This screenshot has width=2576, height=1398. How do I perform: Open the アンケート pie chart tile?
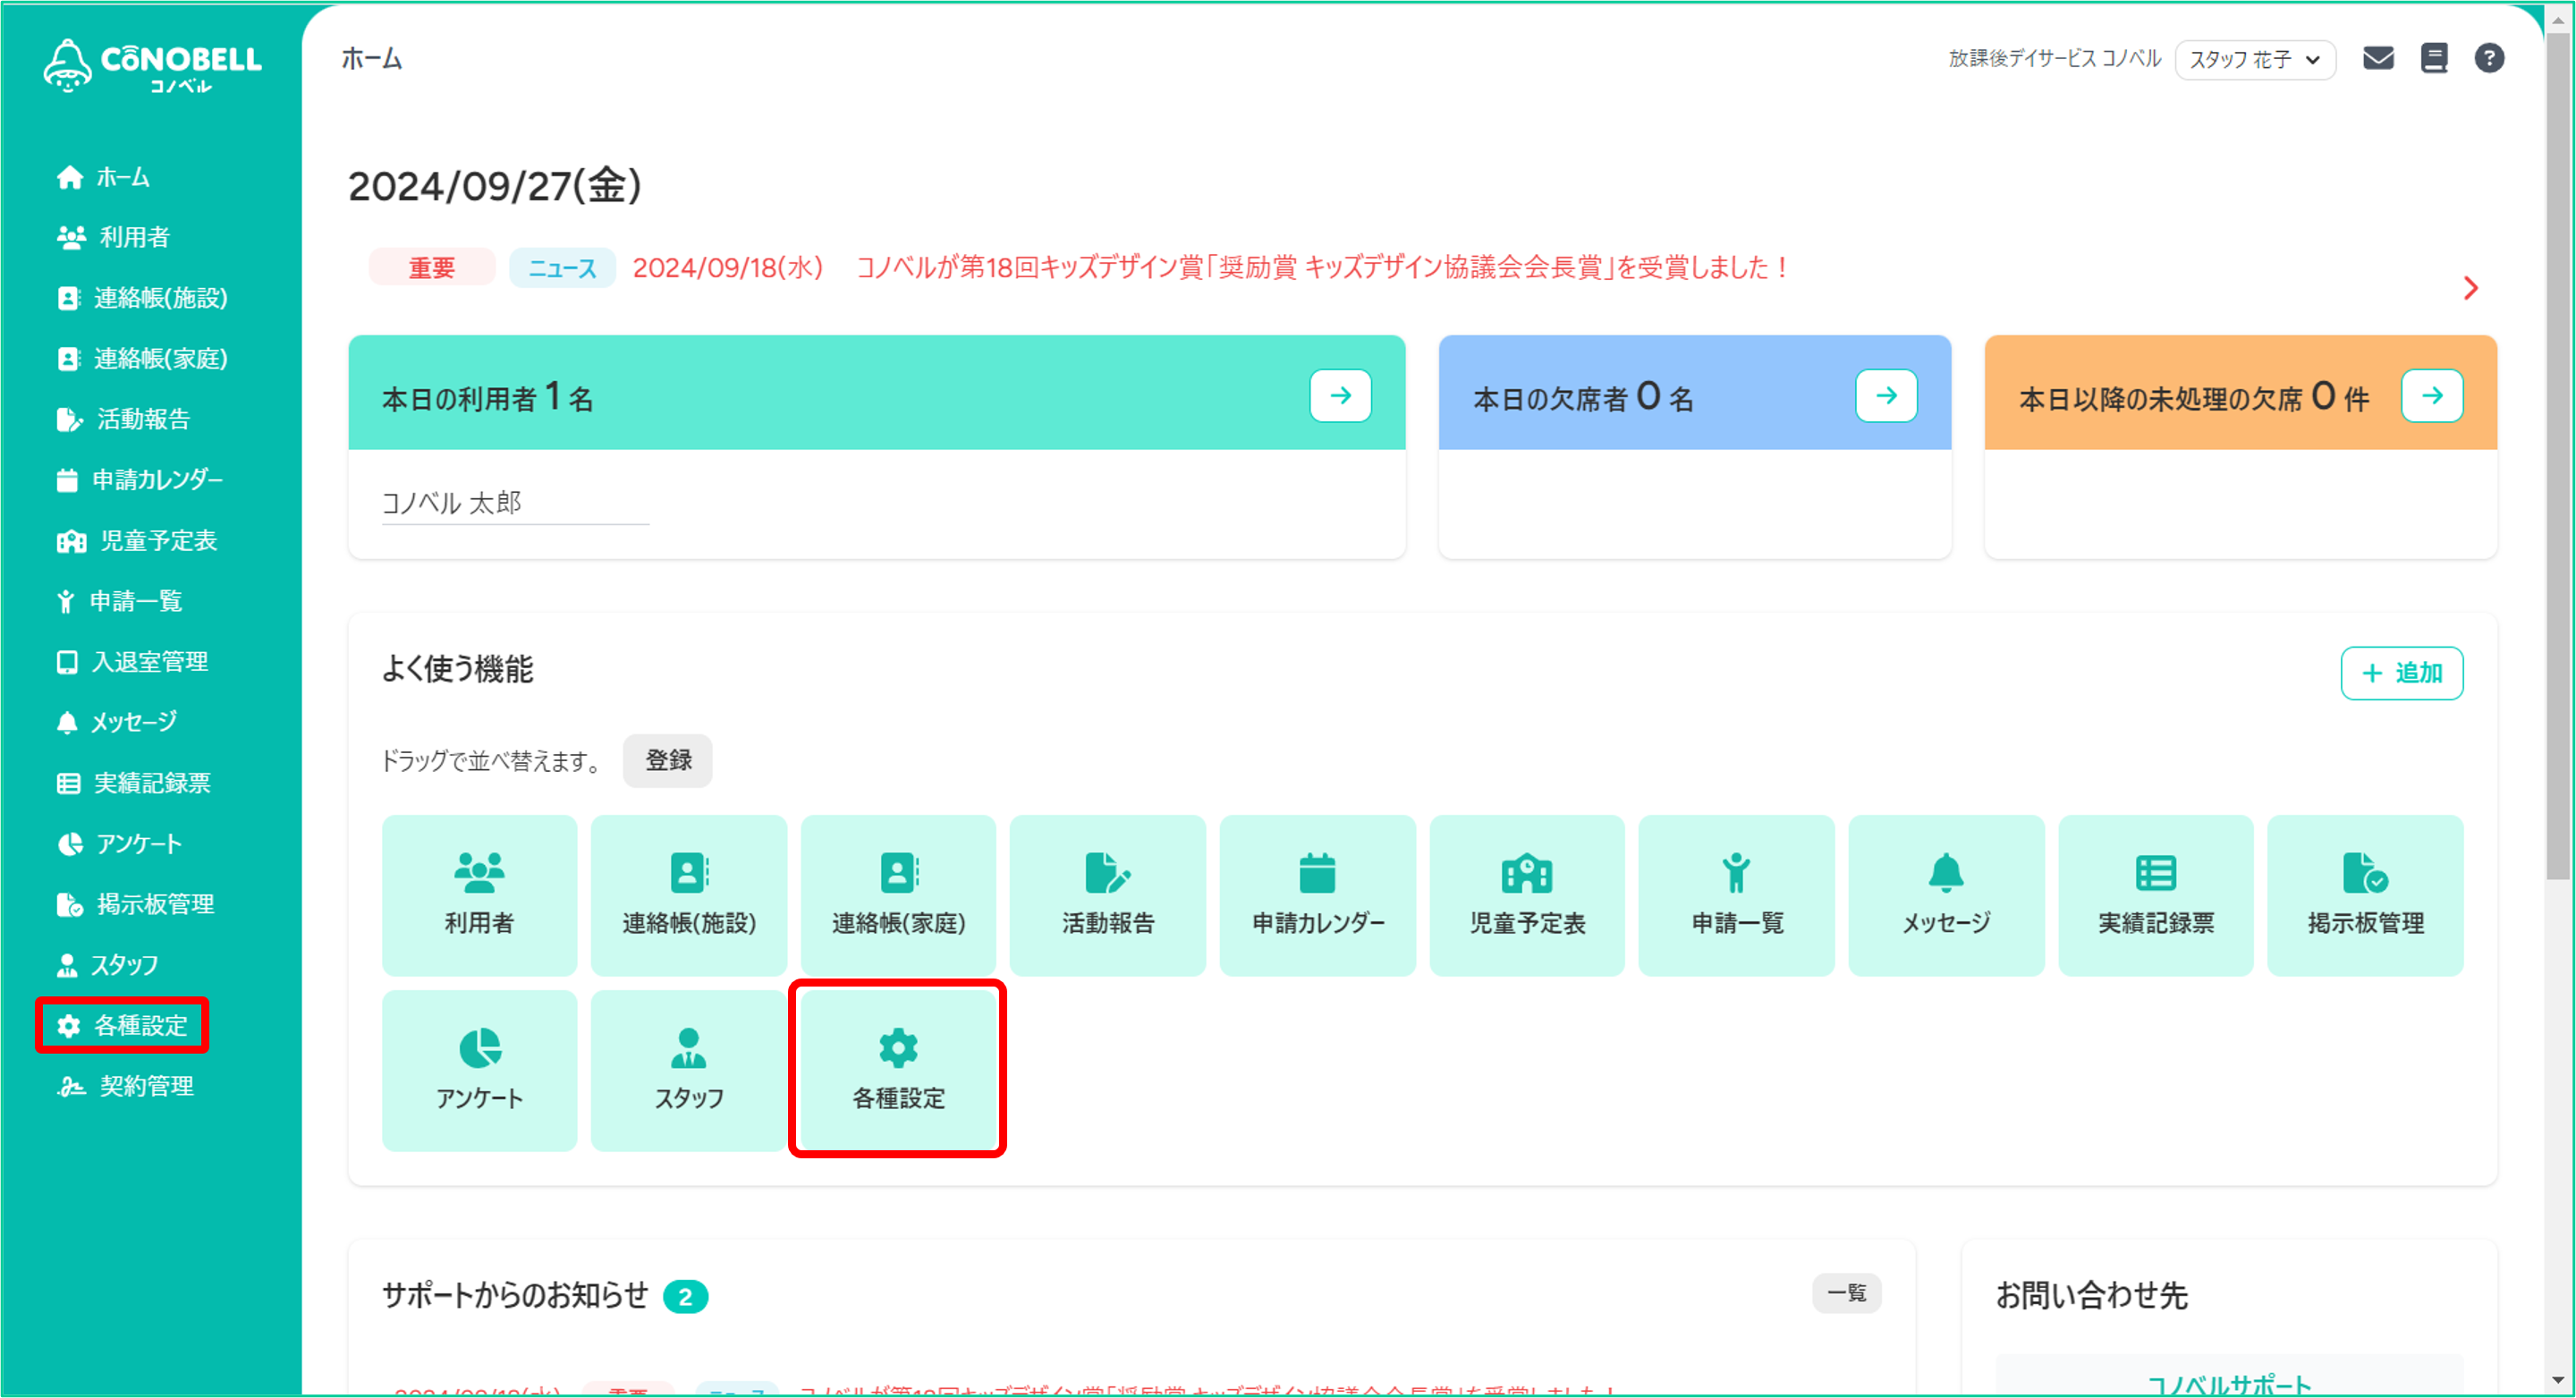point(479,1070)
